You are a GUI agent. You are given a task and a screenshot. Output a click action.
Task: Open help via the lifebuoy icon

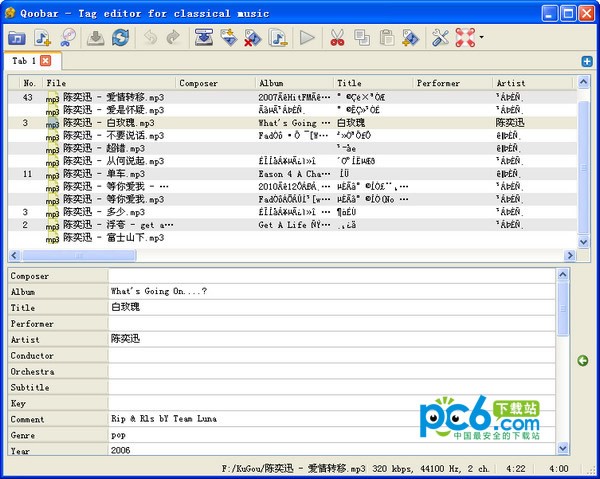point(465,38)
